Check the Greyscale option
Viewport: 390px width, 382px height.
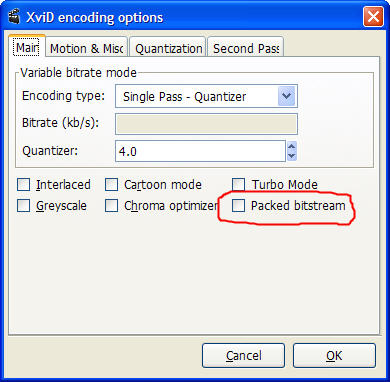pyautogui.click(x=23, y=206)
